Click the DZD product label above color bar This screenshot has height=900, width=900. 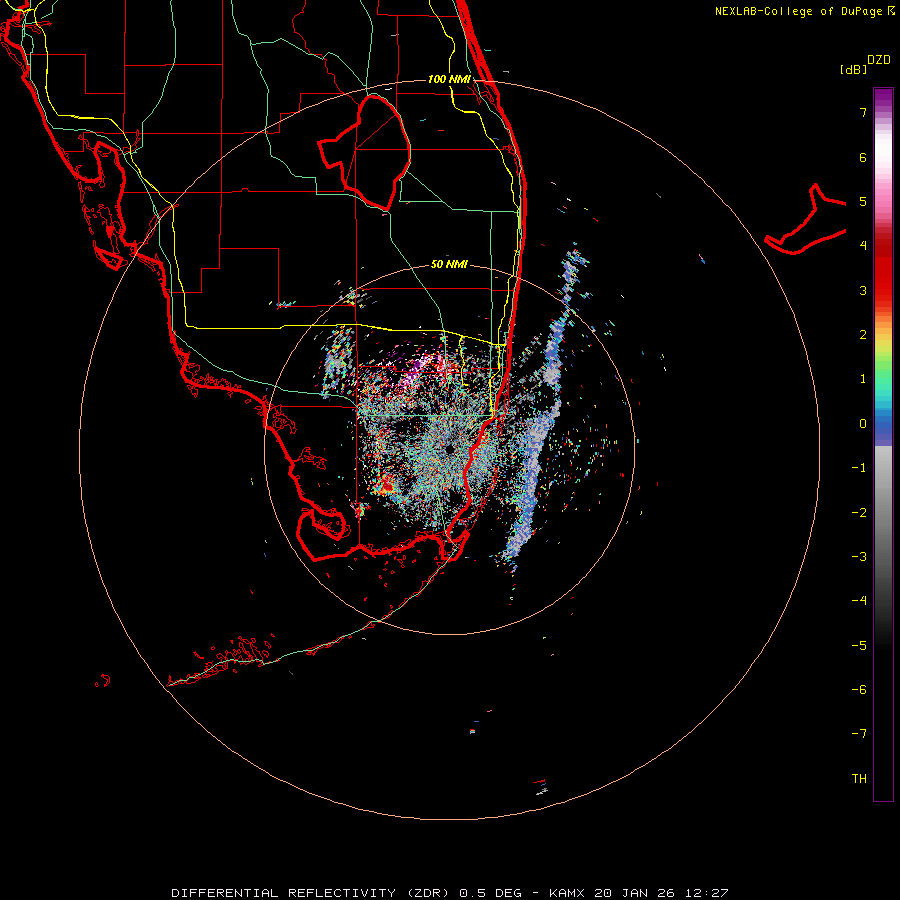[x=879, y=60]
